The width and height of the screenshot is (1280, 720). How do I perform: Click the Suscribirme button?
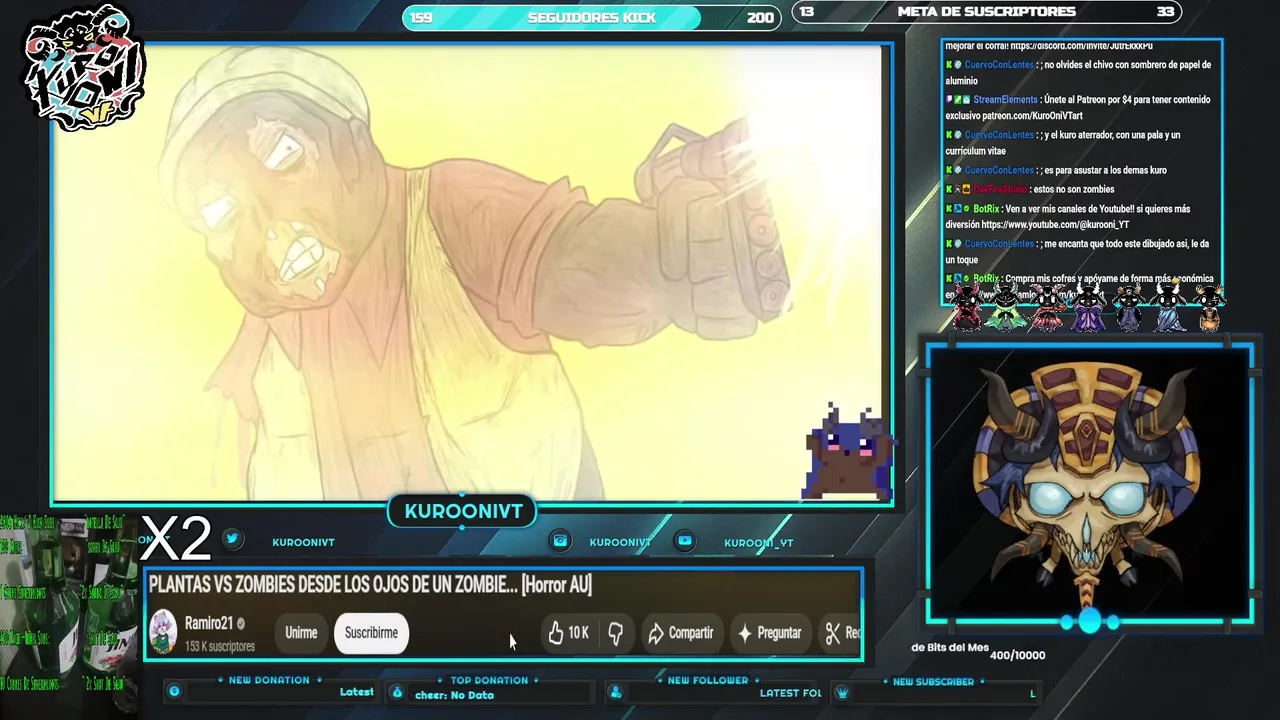pos(371,633)
